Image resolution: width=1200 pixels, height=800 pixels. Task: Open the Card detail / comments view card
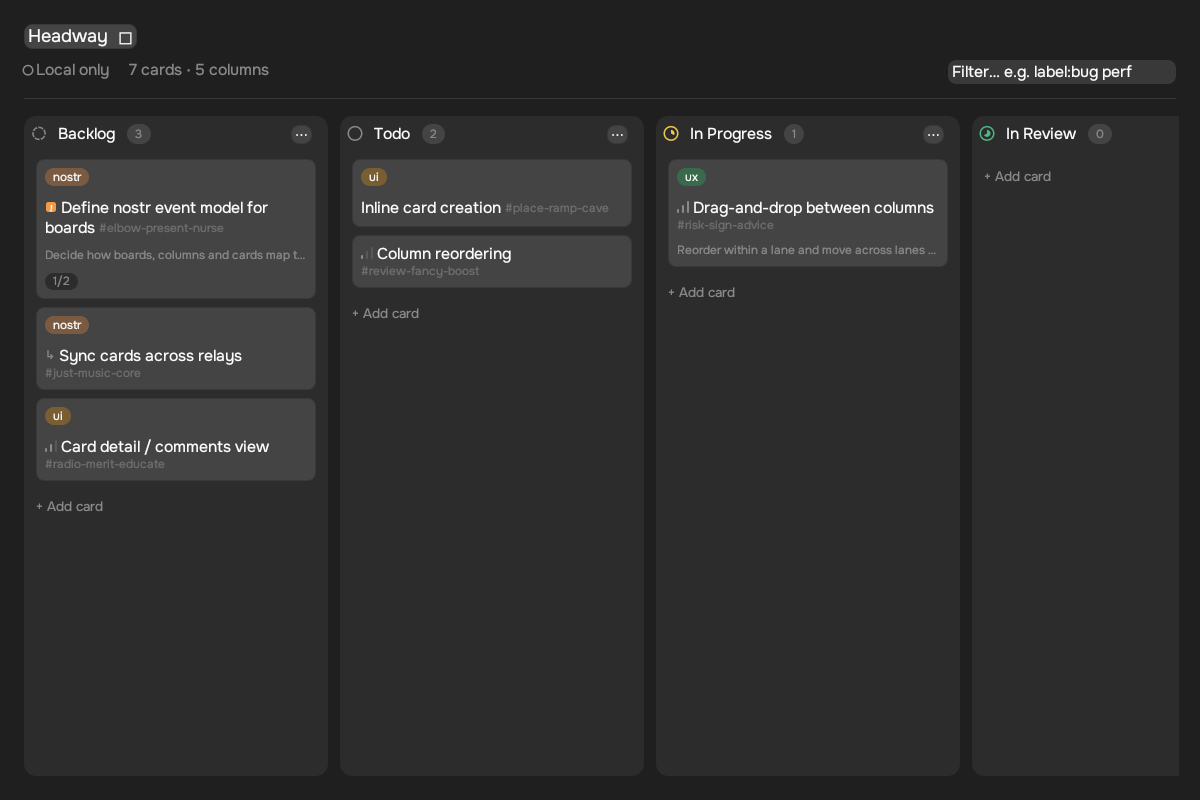(176, 440)
